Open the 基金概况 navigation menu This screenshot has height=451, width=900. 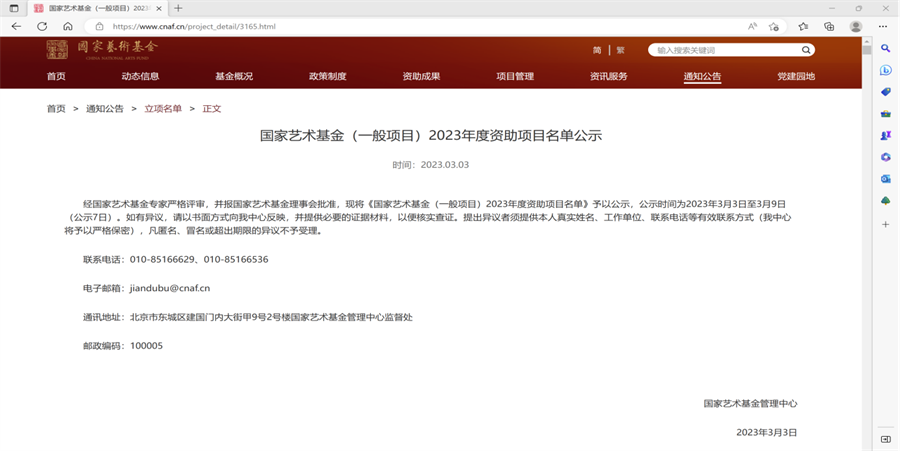(234, 76)
